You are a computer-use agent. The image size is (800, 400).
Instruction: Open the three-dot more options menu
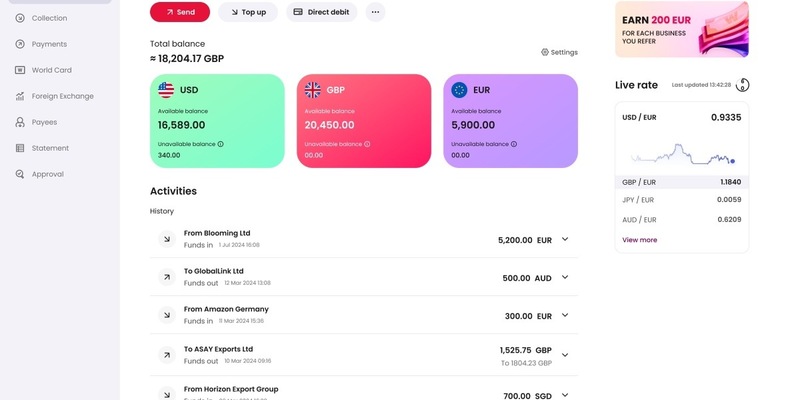[375, 12]
